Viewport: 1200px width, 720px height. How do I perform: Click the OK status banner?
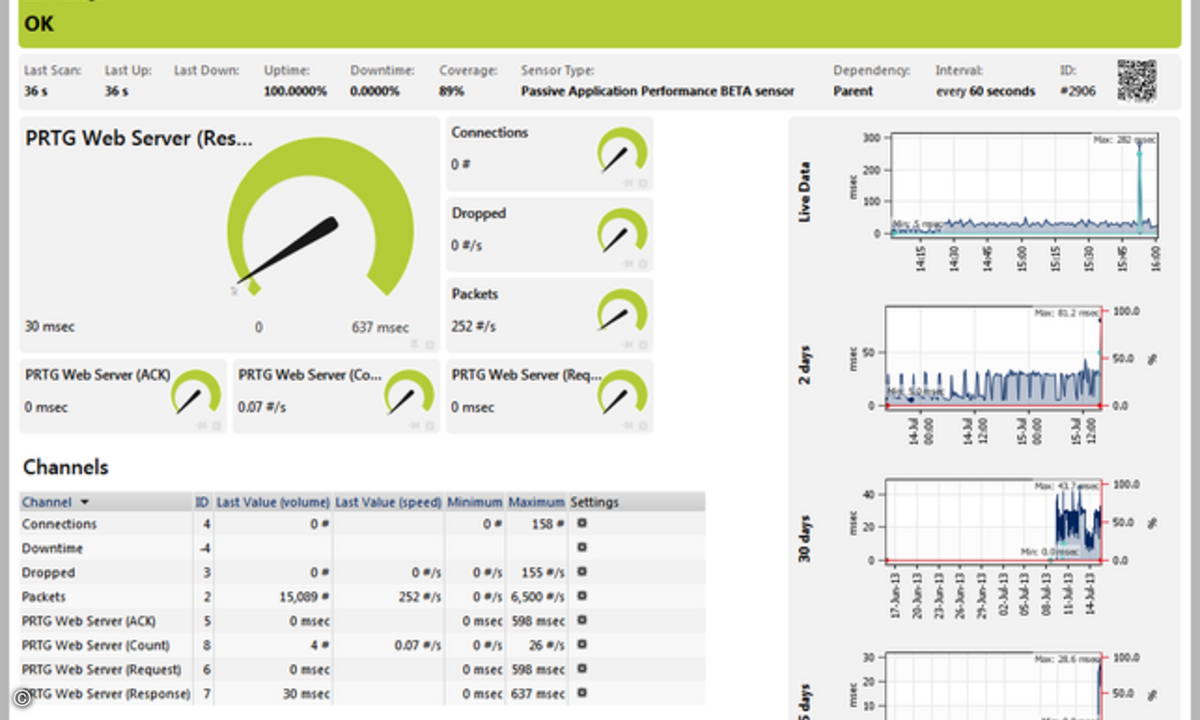click(x=599, y=24)
